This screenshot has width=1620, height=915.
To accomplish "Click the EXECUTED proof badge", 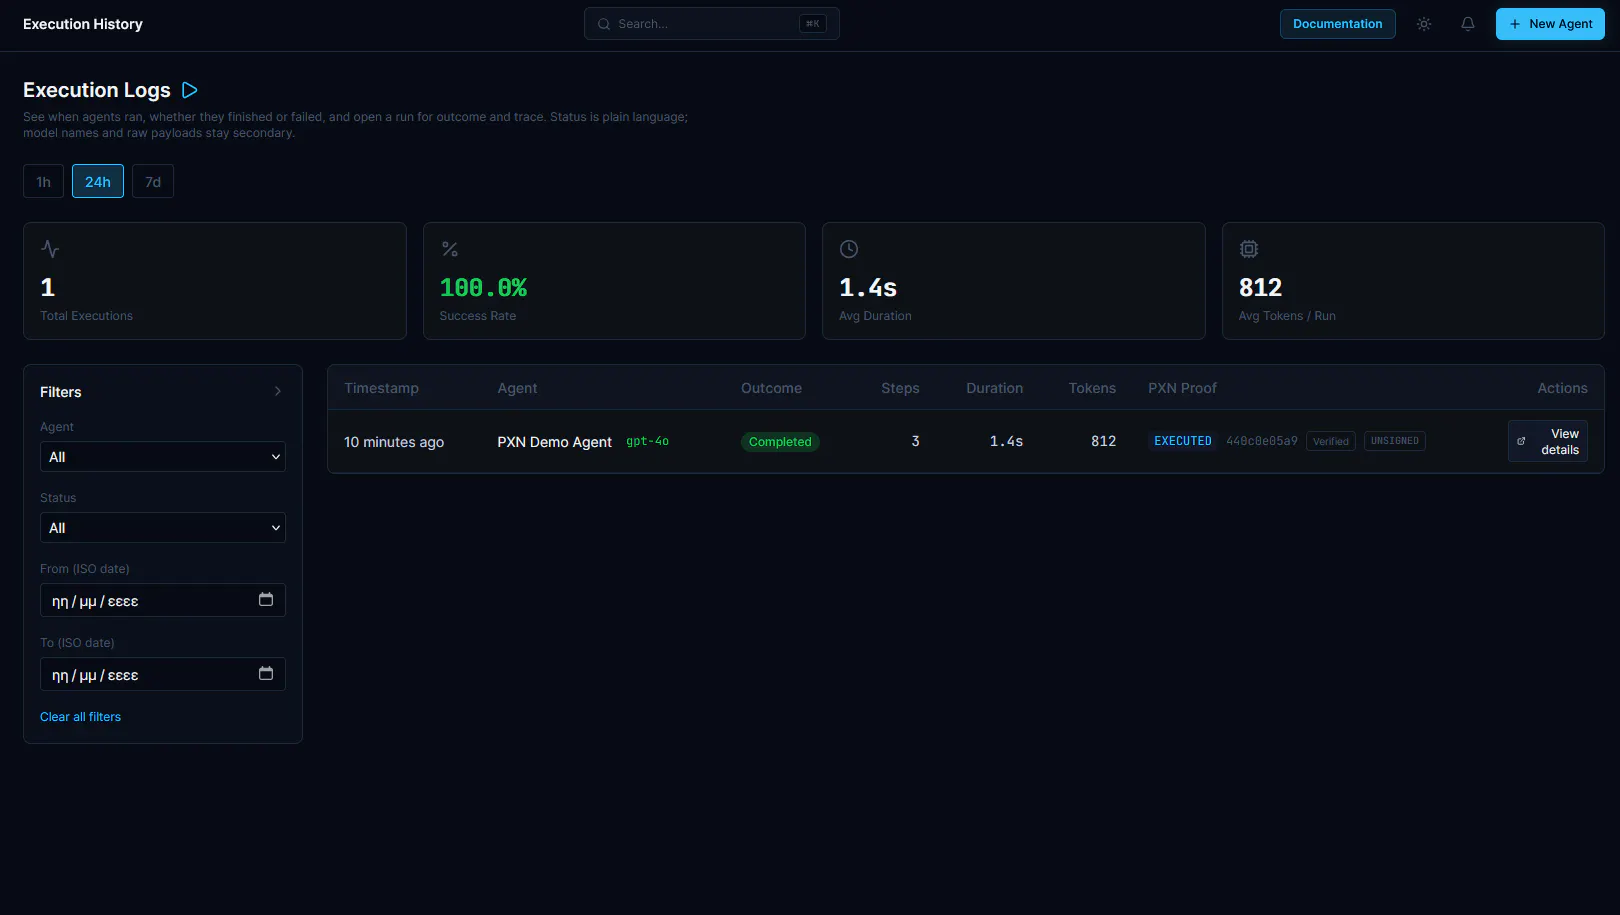I will point(1183,441).
